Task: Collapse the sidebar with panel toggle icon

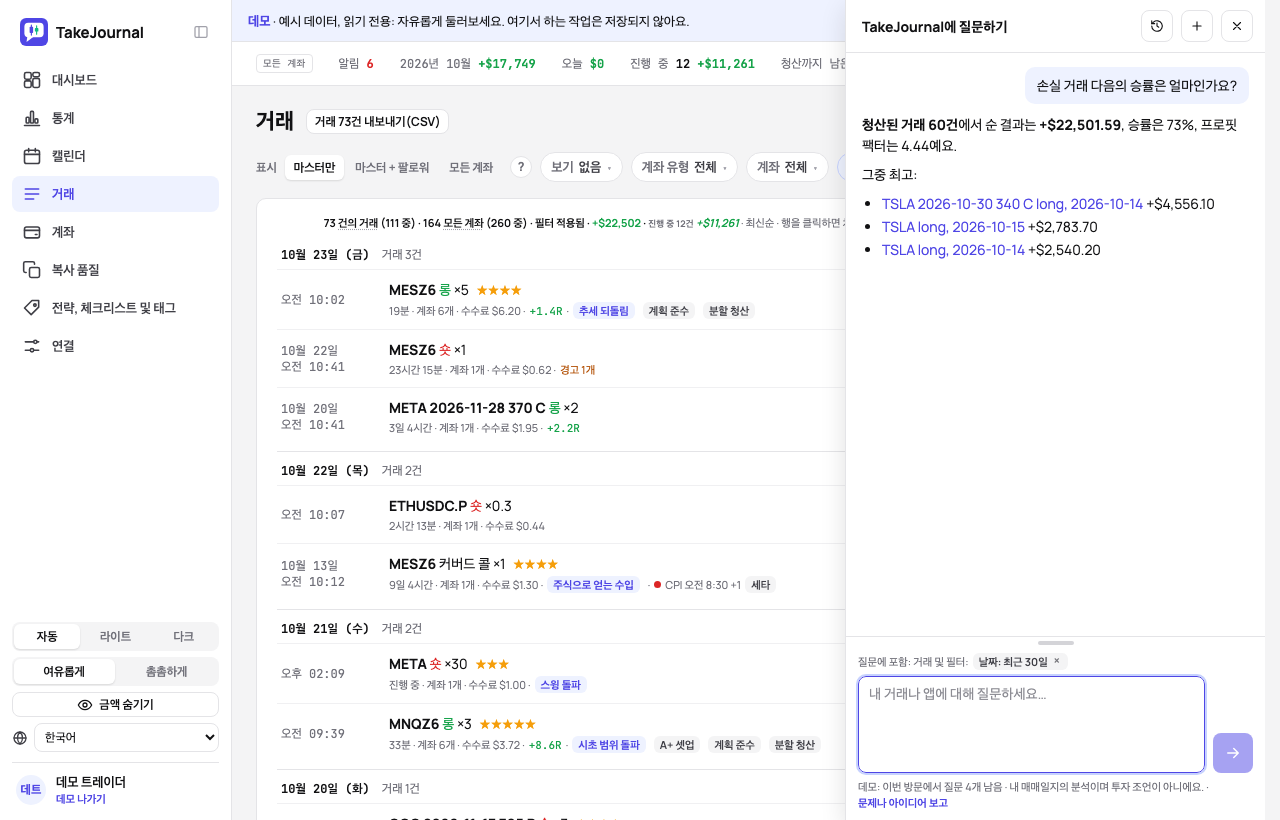Action: [201, 32]
